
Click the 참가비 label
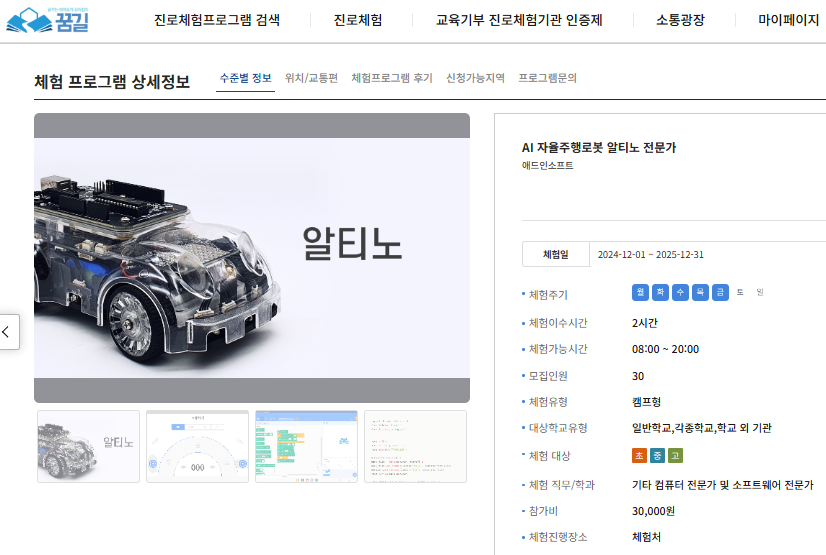point(543,511)
